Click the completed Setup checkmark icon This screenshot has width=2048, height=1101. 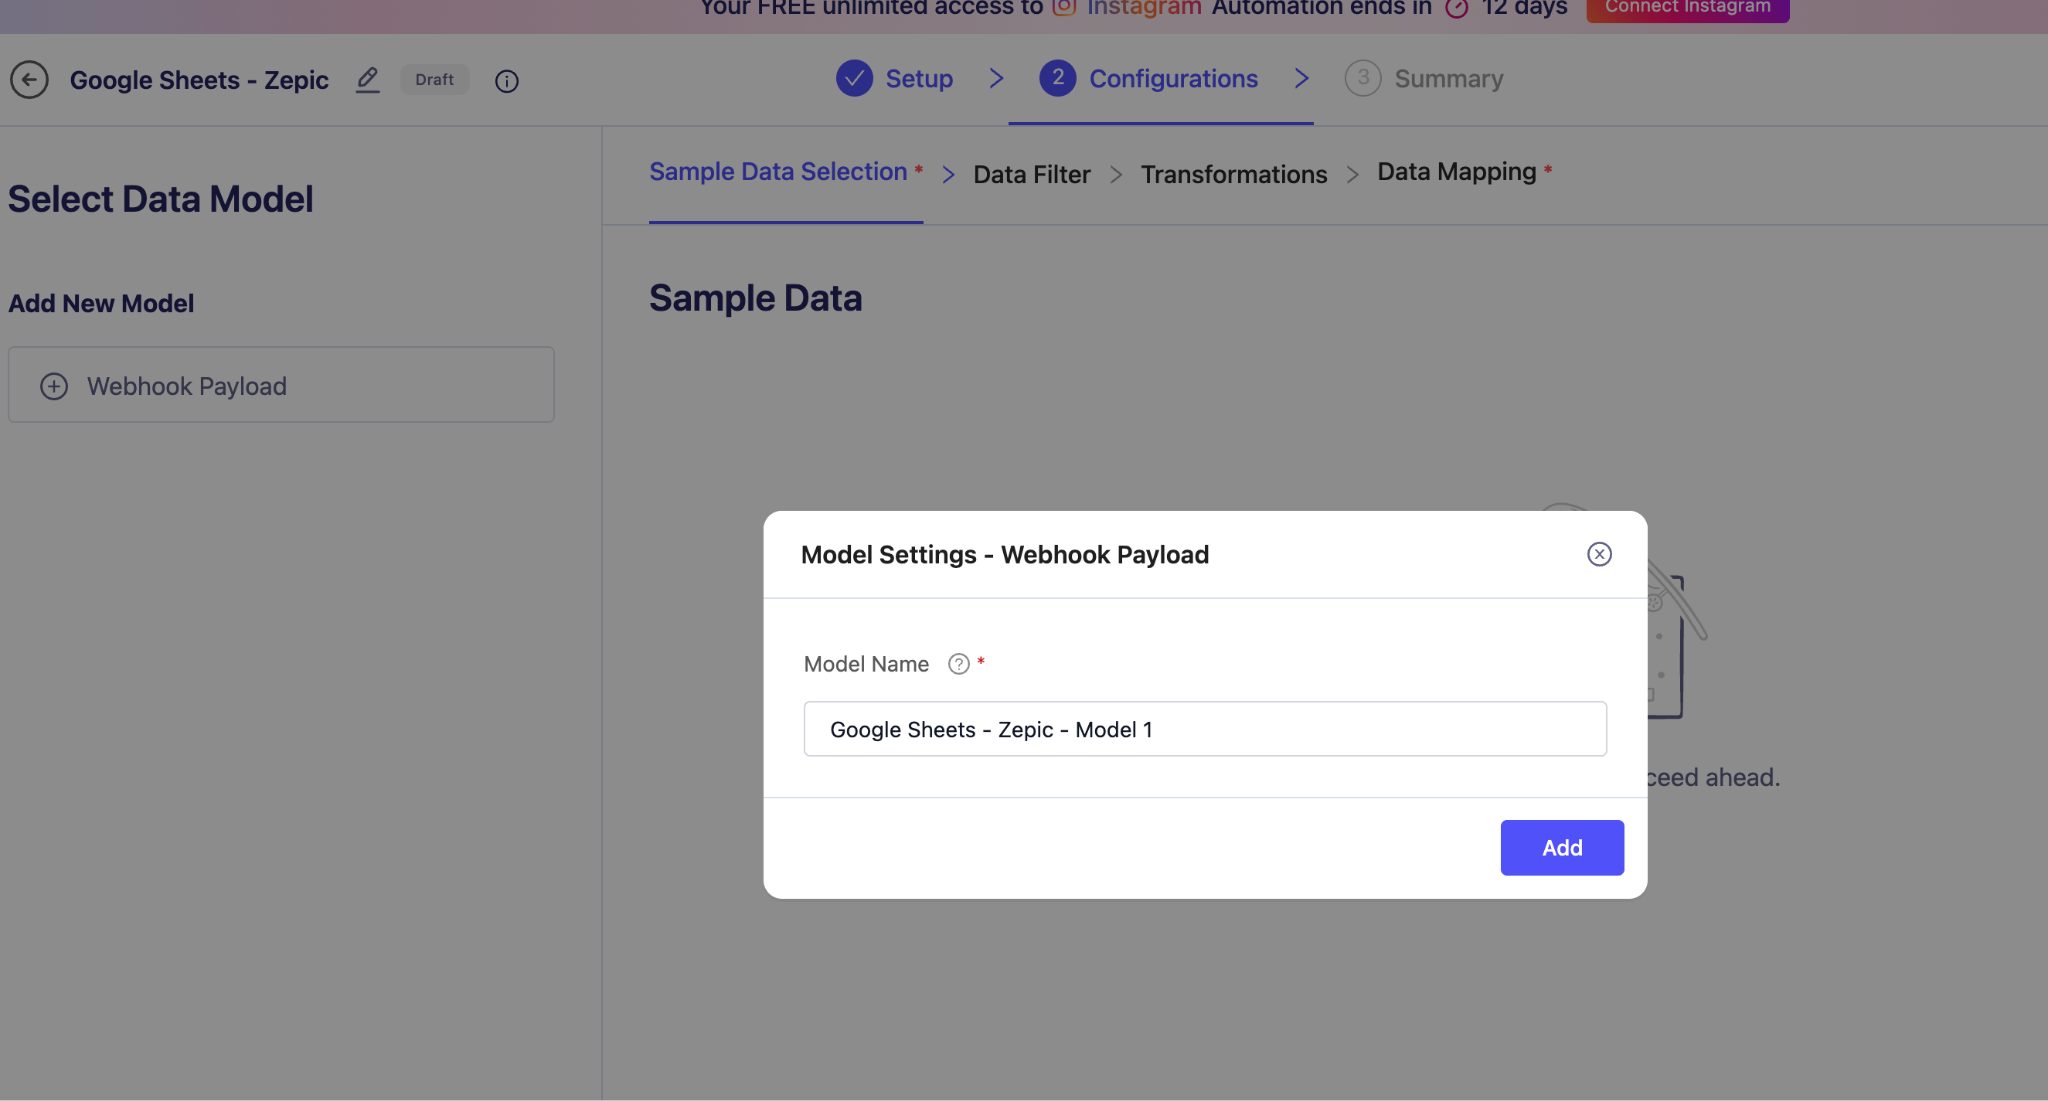pyautogui.click(x=854, y=78)
